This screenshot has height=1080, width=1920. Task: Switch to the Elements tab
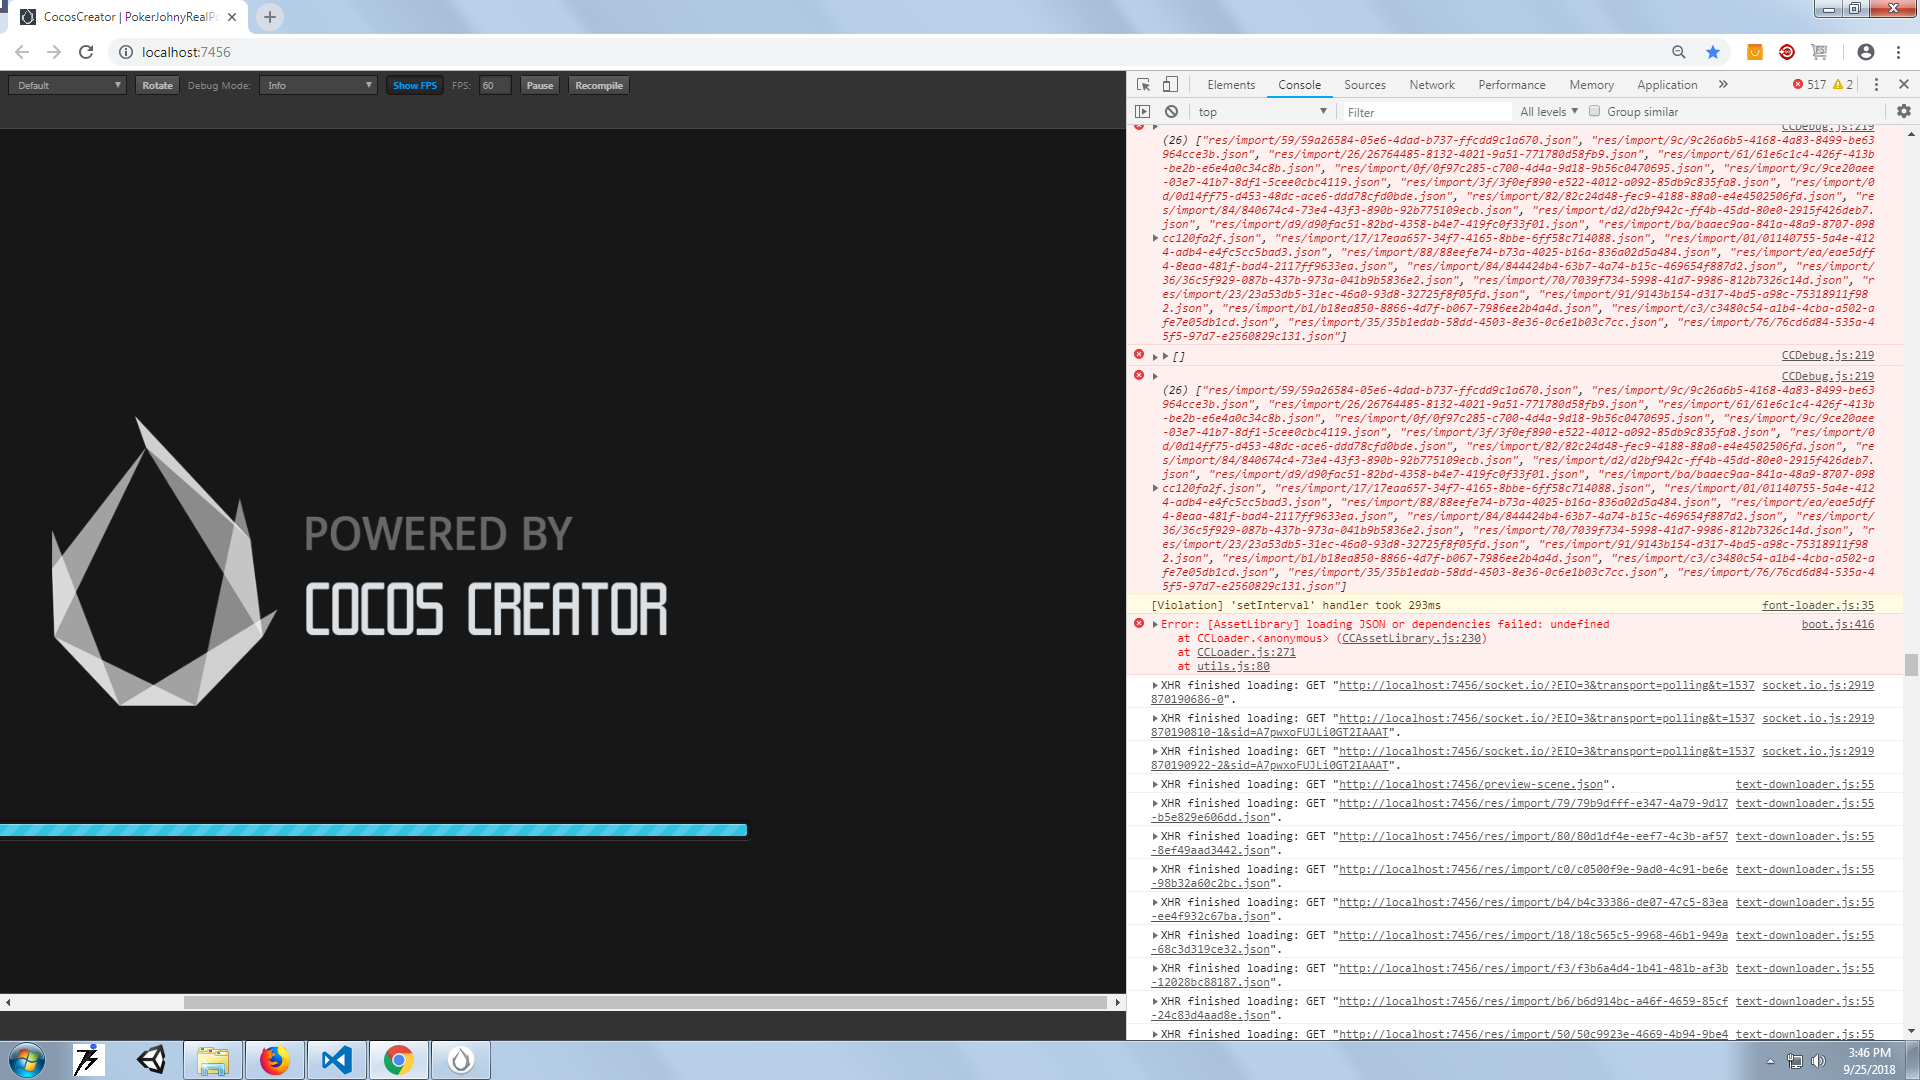(x=1231, y=85)
